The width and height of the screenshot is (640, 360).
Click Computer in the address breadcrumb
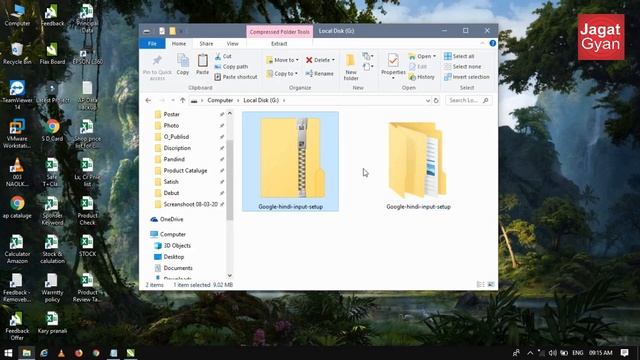(220, 100)
